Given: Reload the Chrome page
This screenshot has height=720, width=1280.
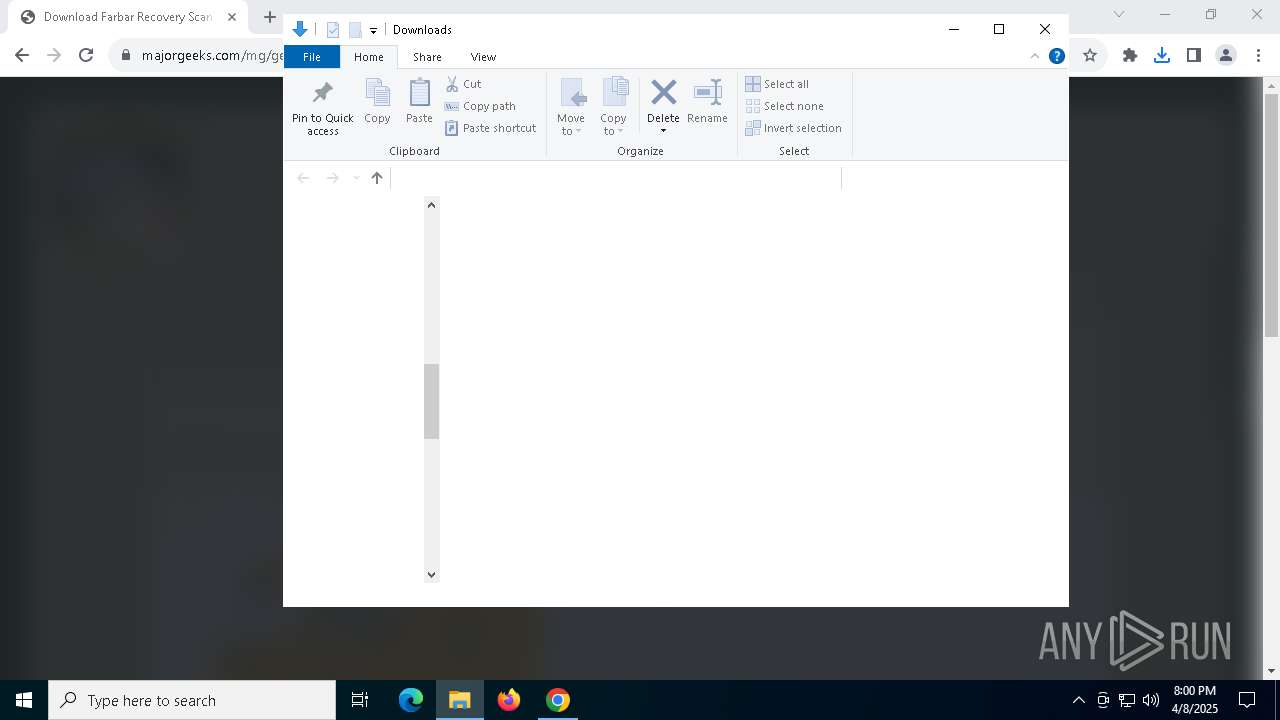Looking at the screenshot, I should [86, 56].
